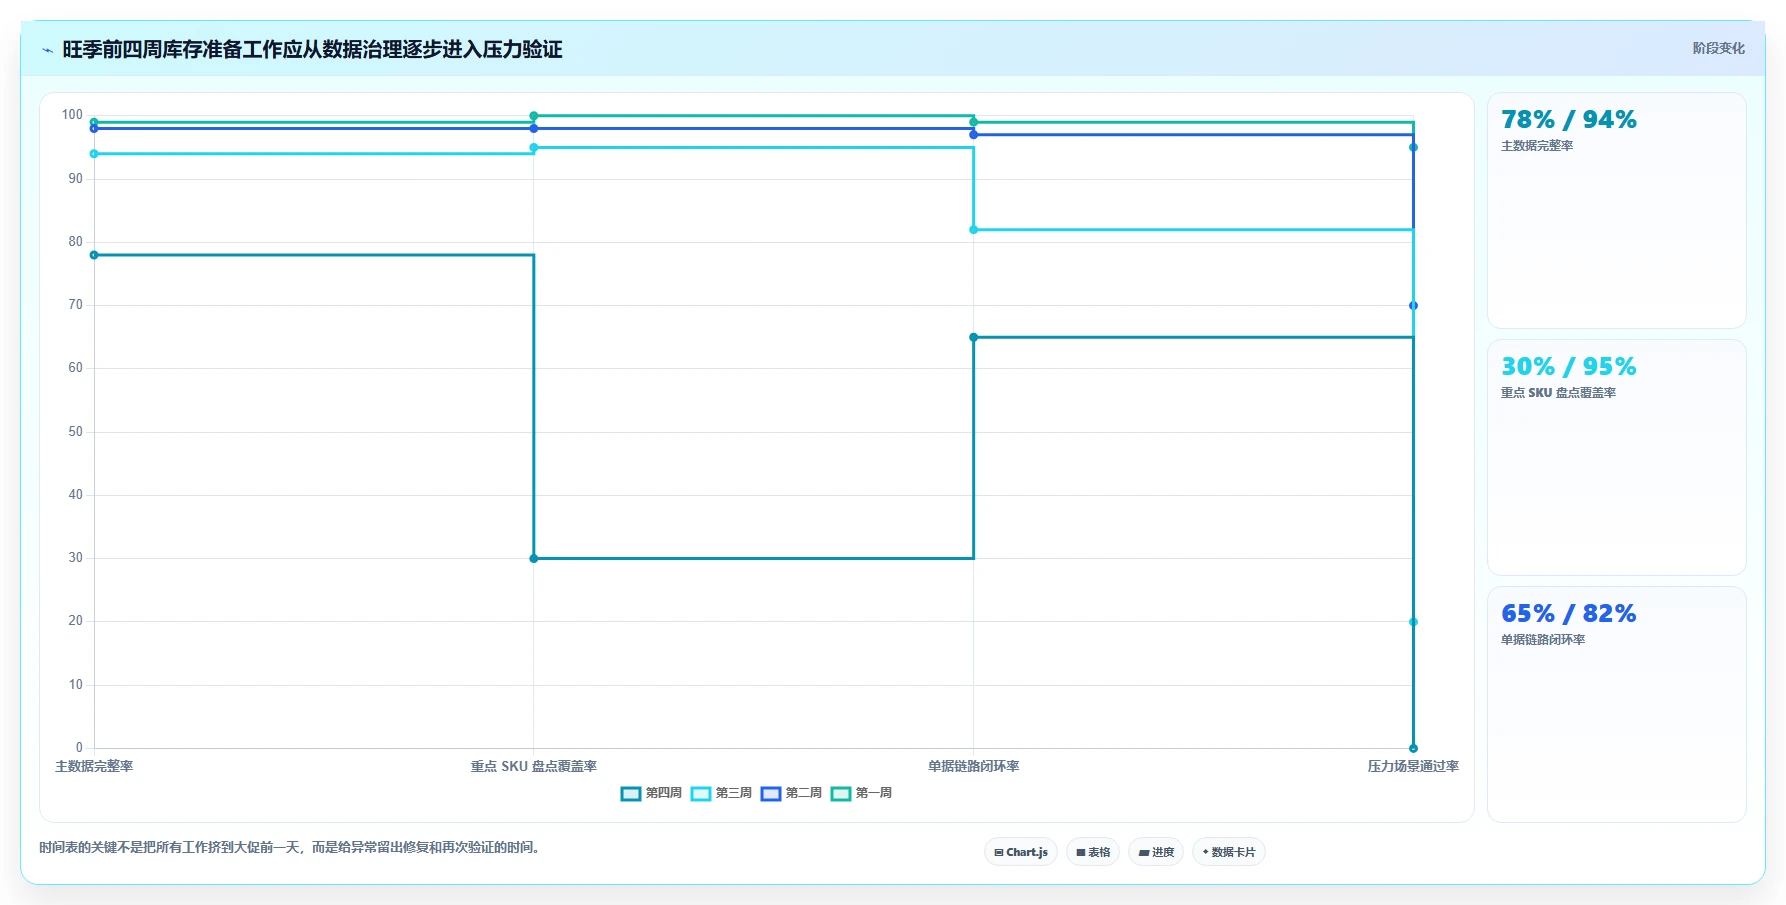1786x905 pixels.
Task: Click the 主数据完整率 x-axis label
Action: tap(94, 766)
